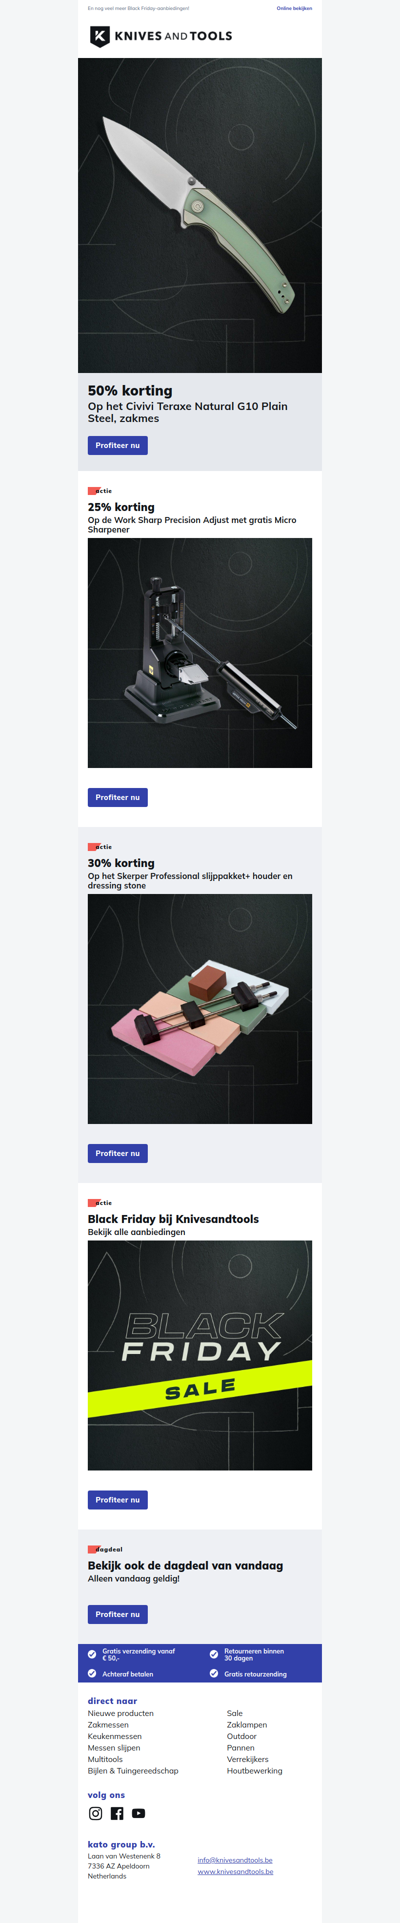Click Profiteer nu under Civivi Teraxe offer
The width and height of the screenshot is (400, 1923).
coord(118,445)
